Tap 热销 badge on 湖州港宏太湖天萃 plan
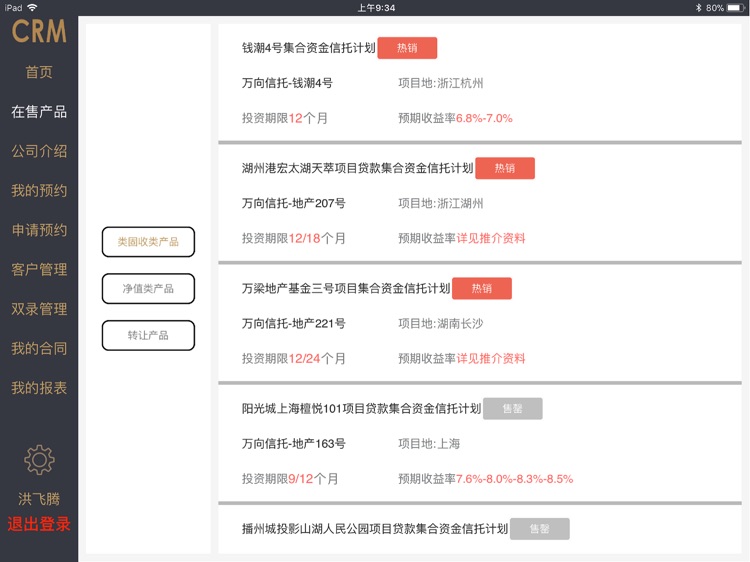 (505, 168)
